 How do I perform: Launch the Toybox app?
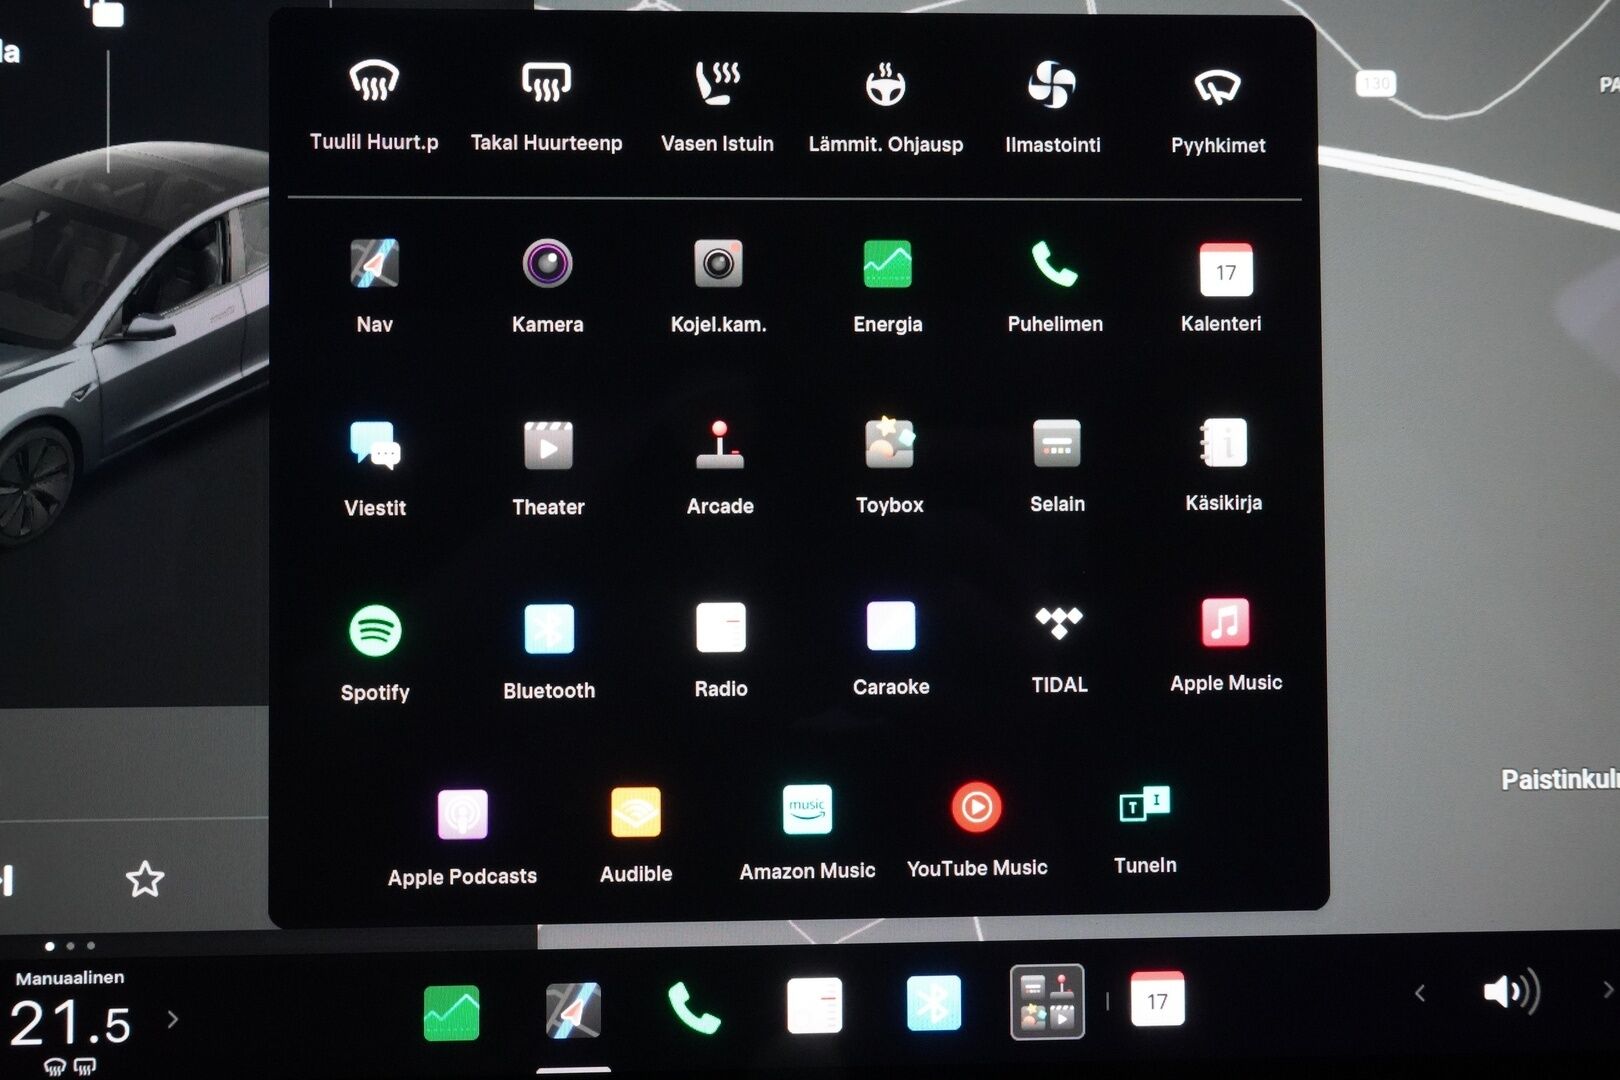(x=889, y=465)
